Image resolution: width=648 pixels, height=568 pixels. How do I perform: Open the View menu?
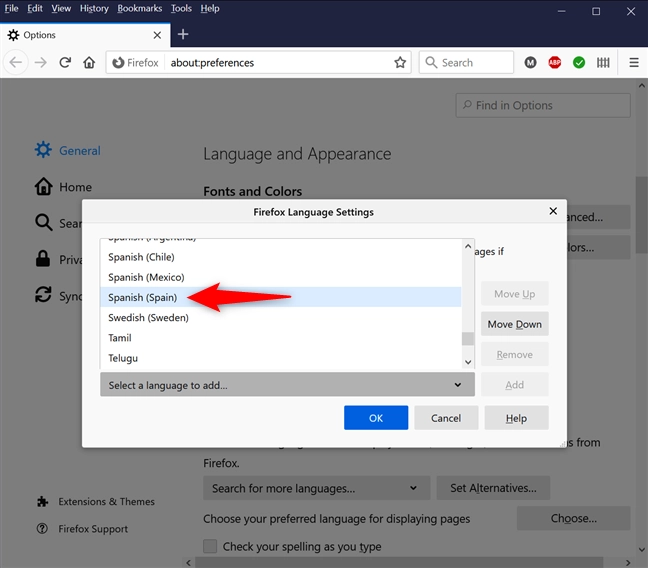(x=61, y=8)
